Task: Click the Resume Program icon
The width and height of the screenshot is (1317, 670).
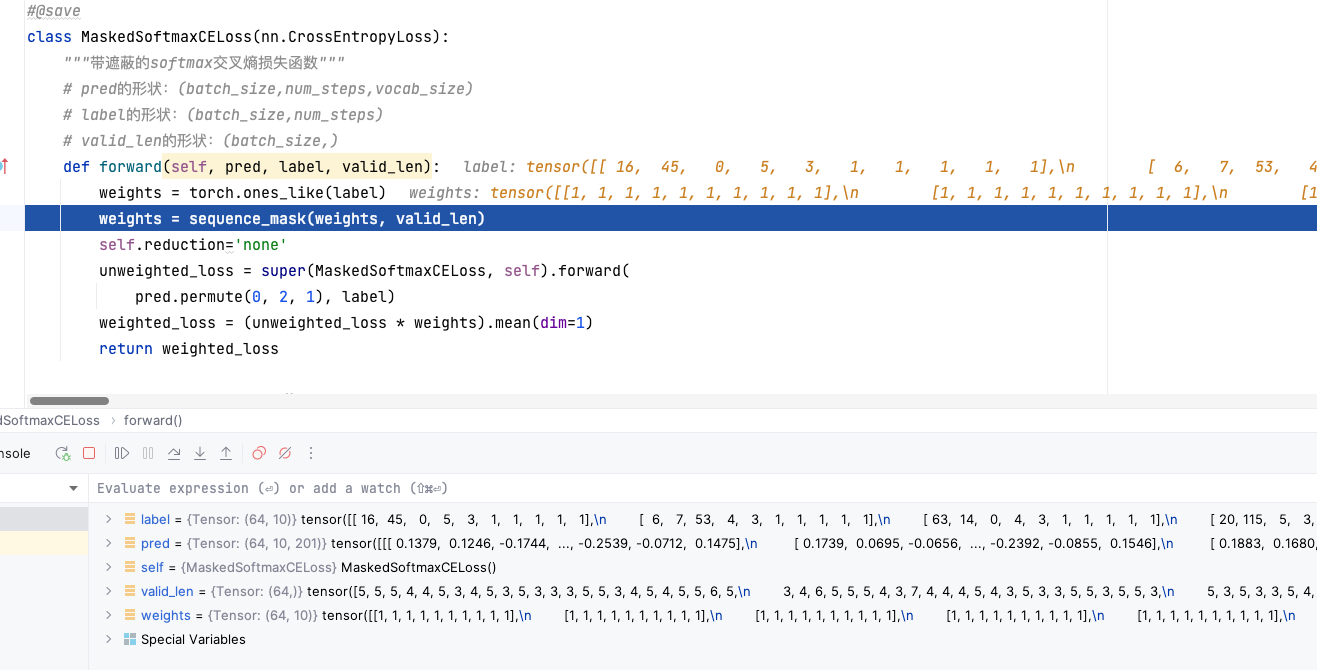Action: (x=121, y=453)
